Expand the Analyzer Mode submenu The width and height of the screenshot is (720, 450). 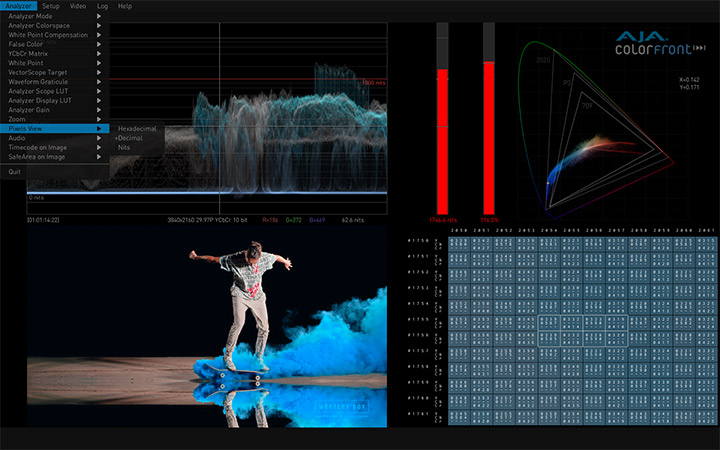[50, 17]
